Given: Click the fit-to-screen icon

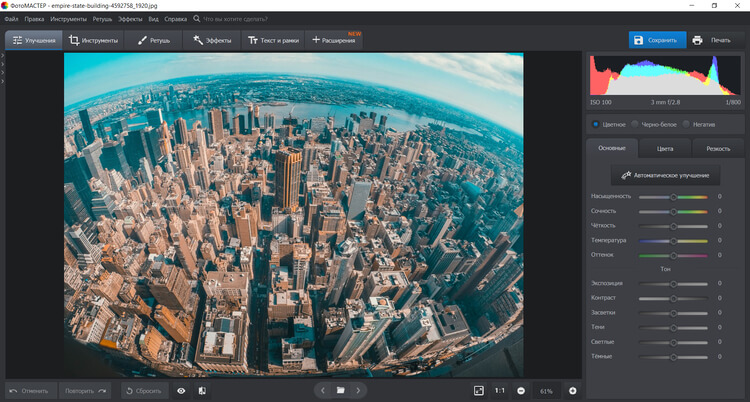Looking at the screenshot, I should click(478, 390).
